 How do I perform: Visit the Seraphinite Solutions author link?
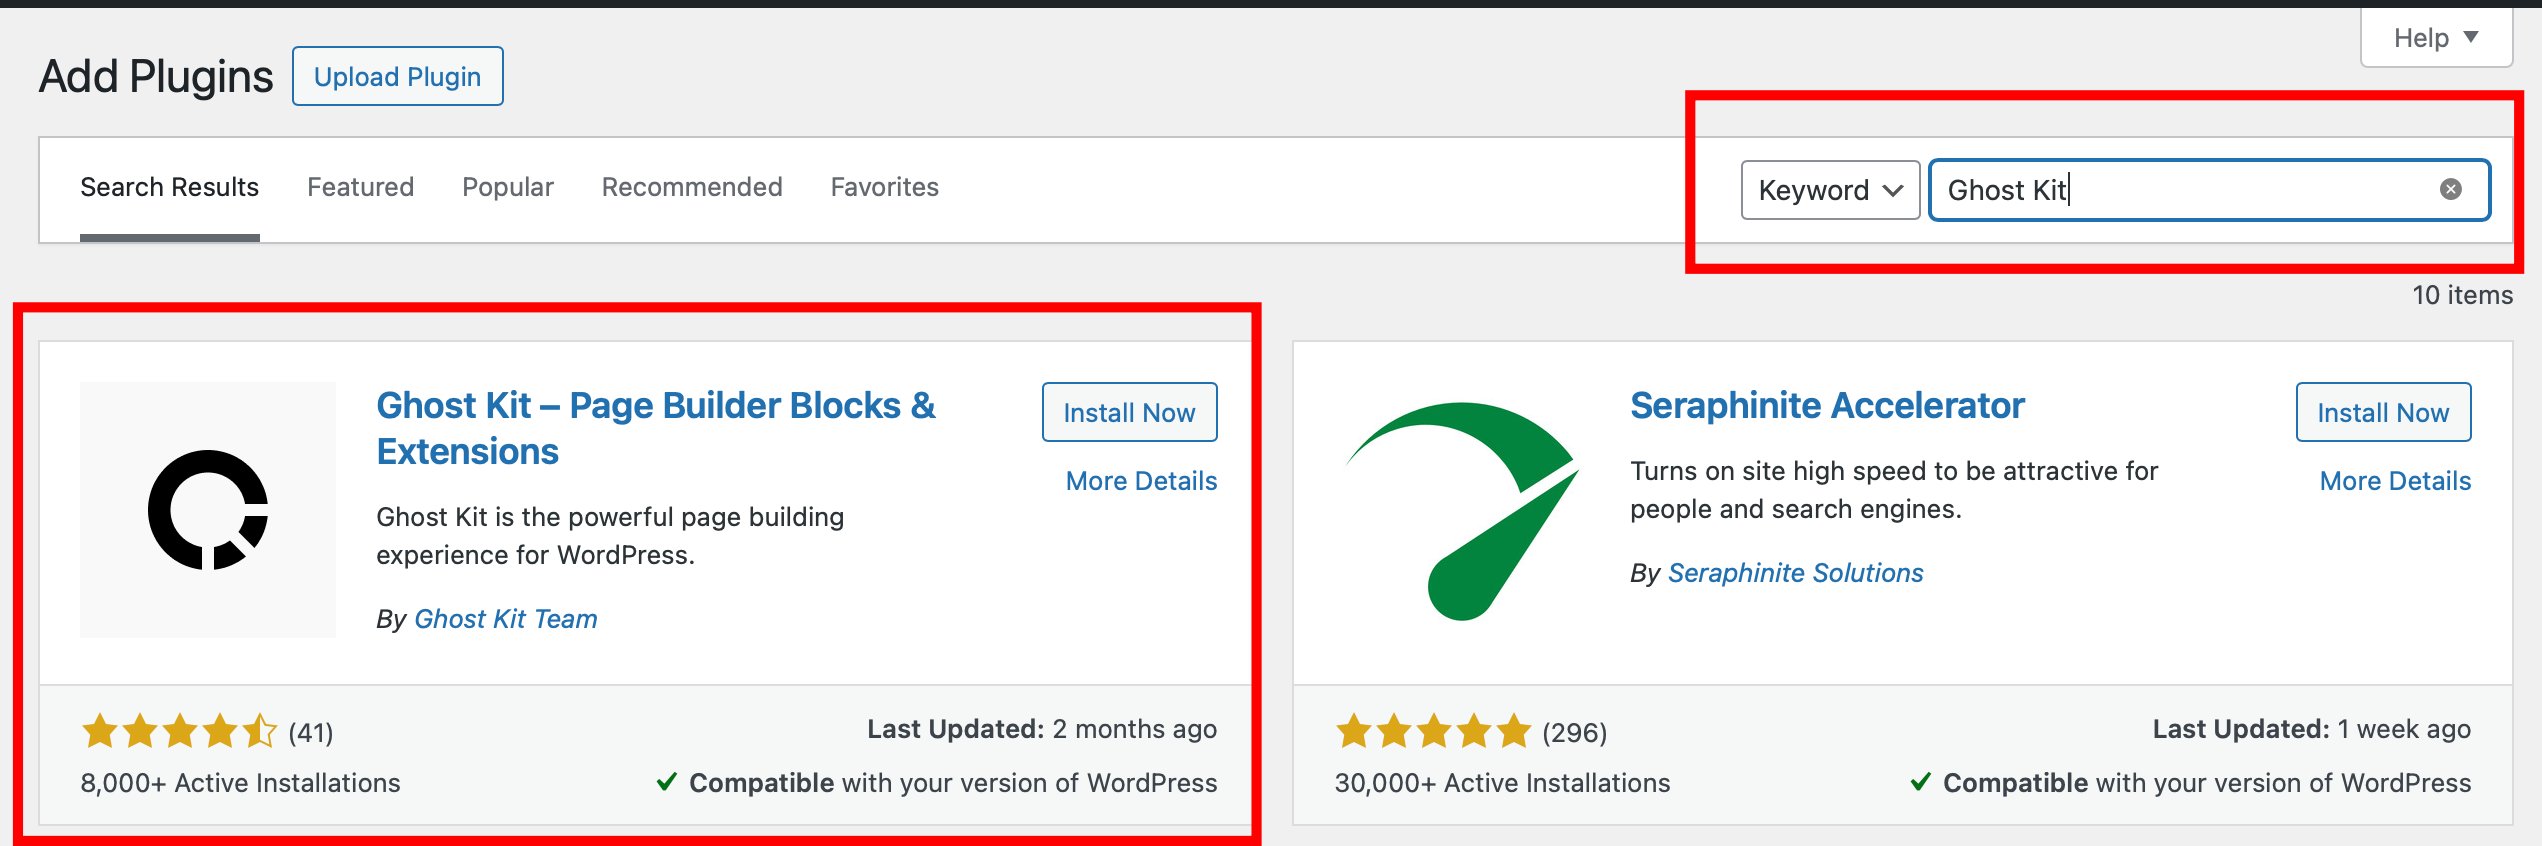(1795, 573)
